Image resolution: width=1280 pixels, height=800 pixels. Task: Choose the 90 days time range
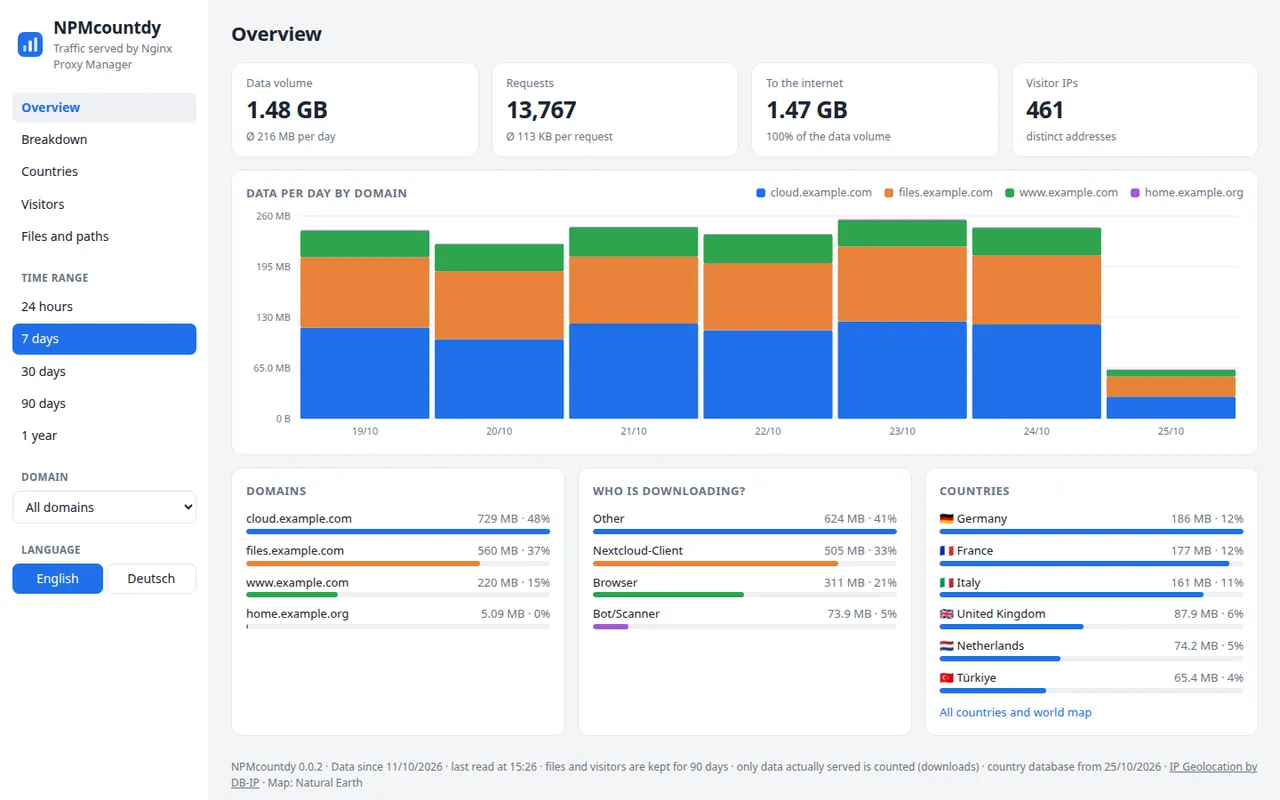tap(104, 404)
